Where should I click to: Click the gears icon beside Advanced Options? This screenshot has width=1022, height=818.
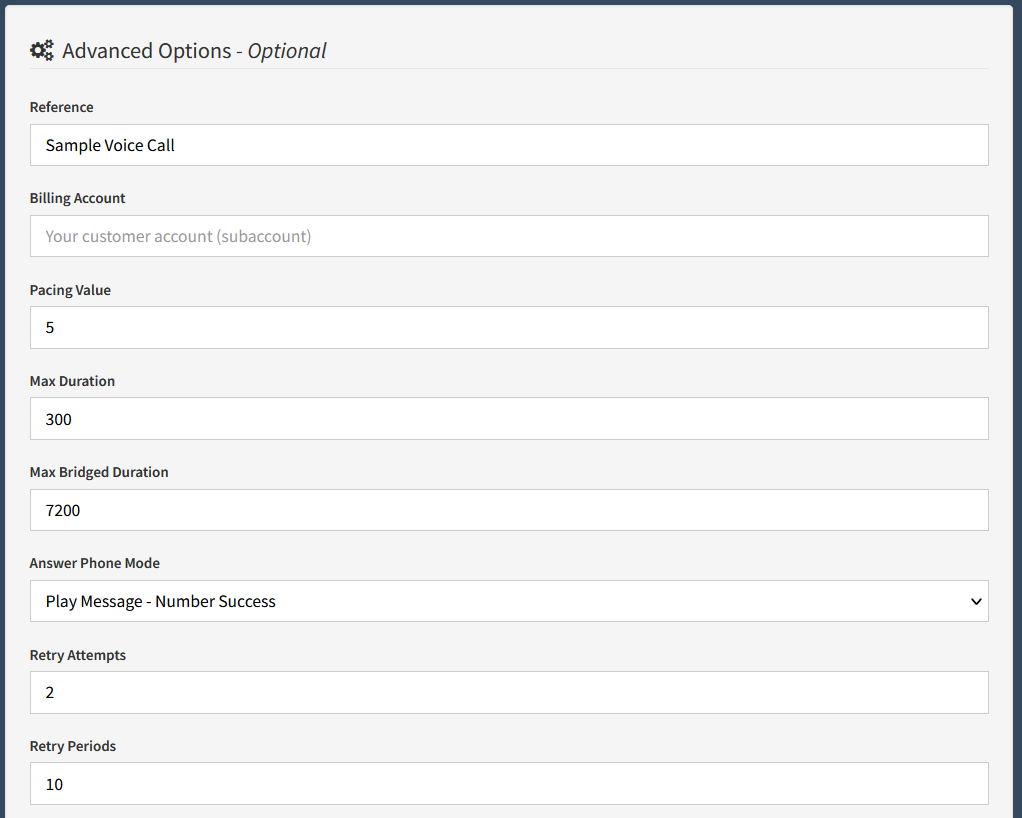41,49
